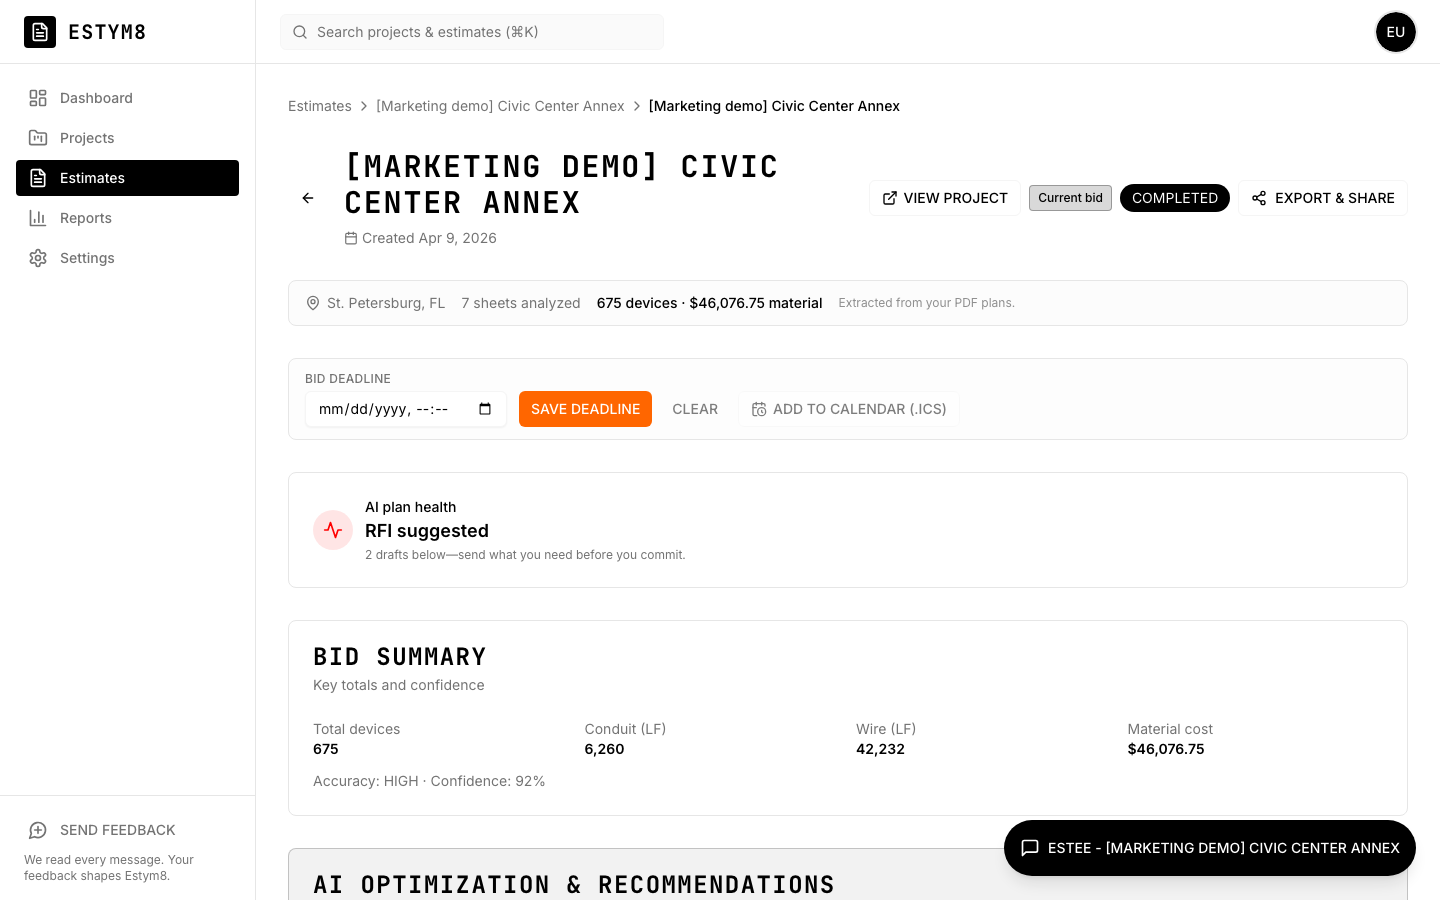Switch to the Current bid tab
Screen dimensions: 1440x900
1070,198
